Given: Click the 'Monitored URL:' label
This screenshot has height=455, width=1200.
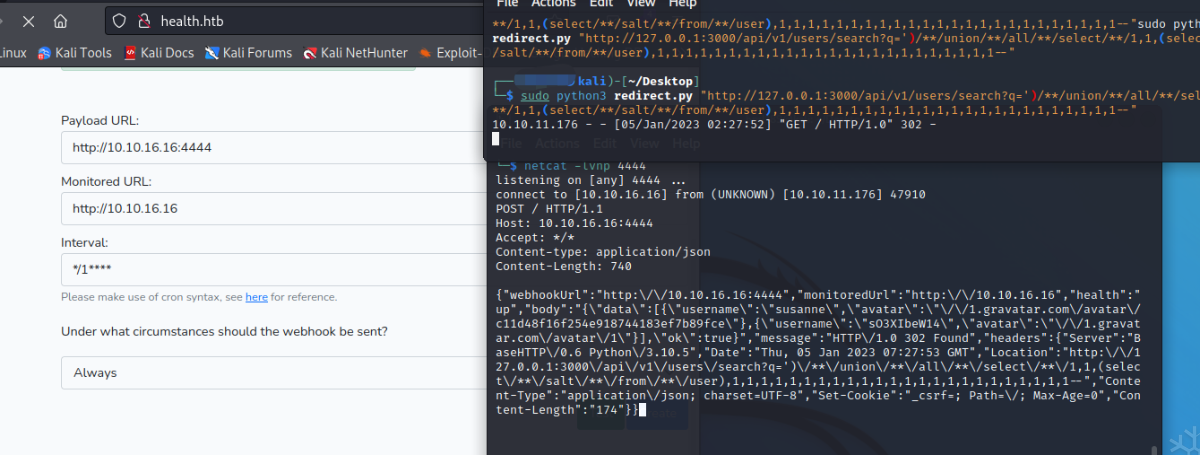Looking at the screenshot, I should [x=107, y=181].
